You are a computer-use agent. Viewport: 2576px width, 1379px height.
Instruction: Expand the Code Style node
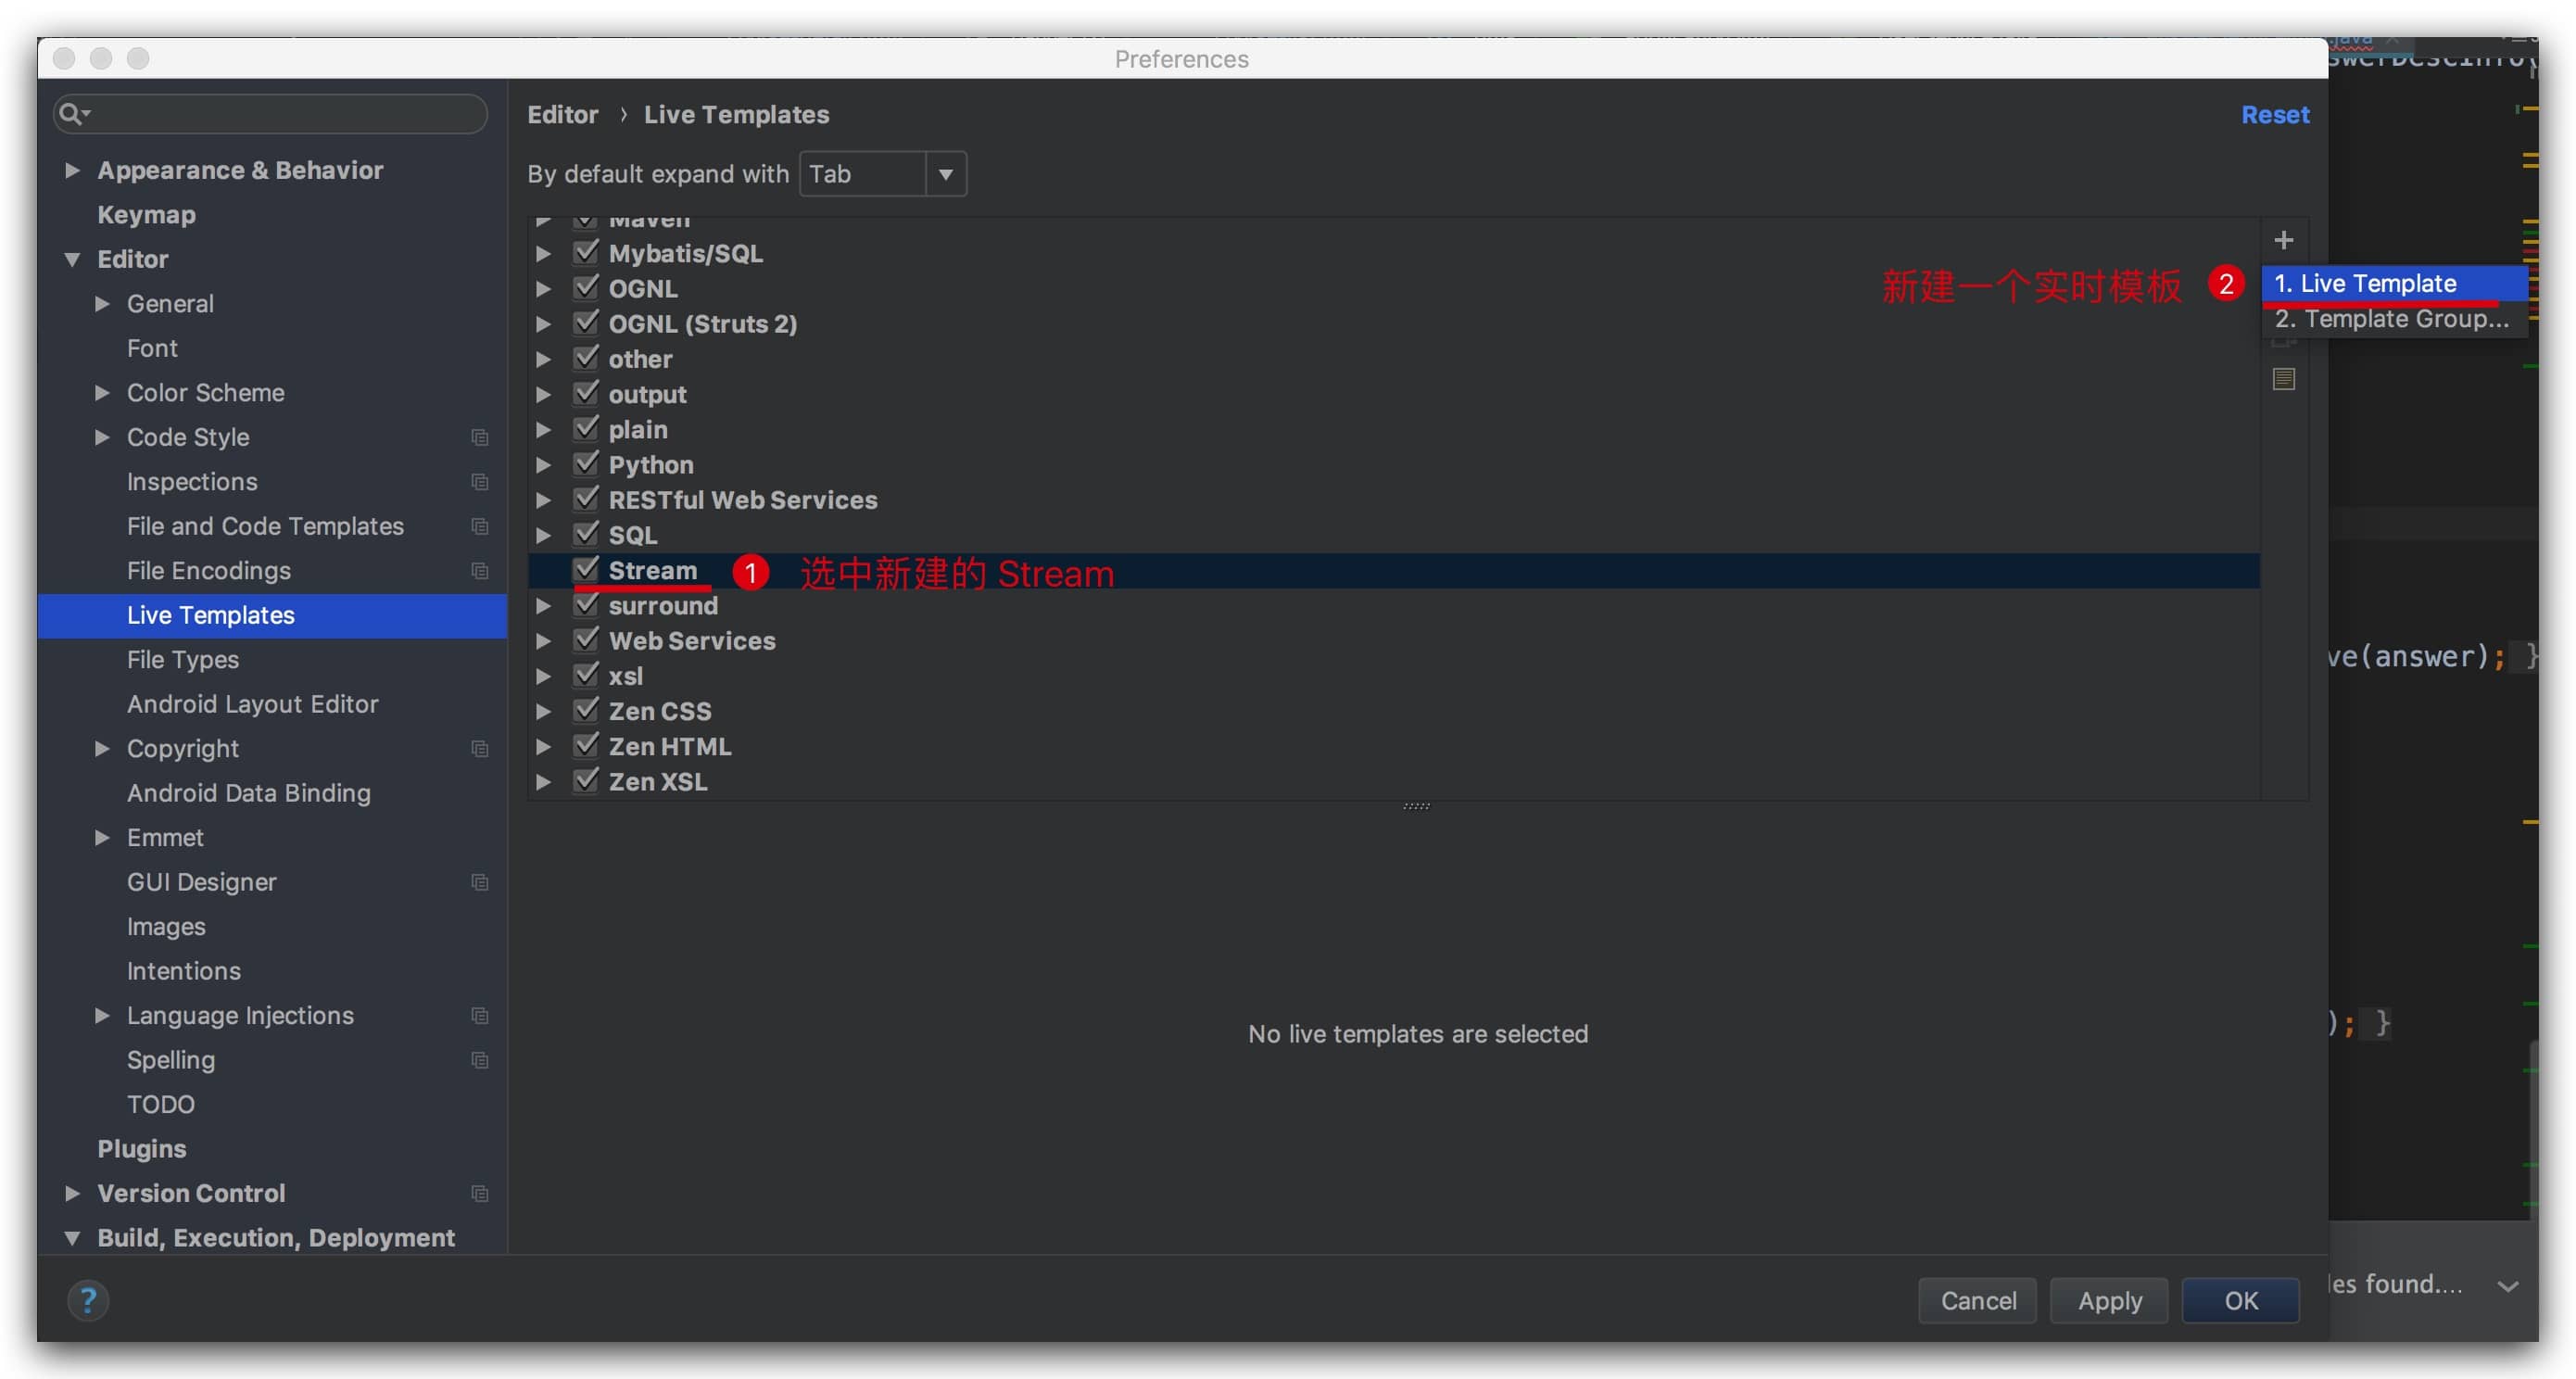[102, 437]
